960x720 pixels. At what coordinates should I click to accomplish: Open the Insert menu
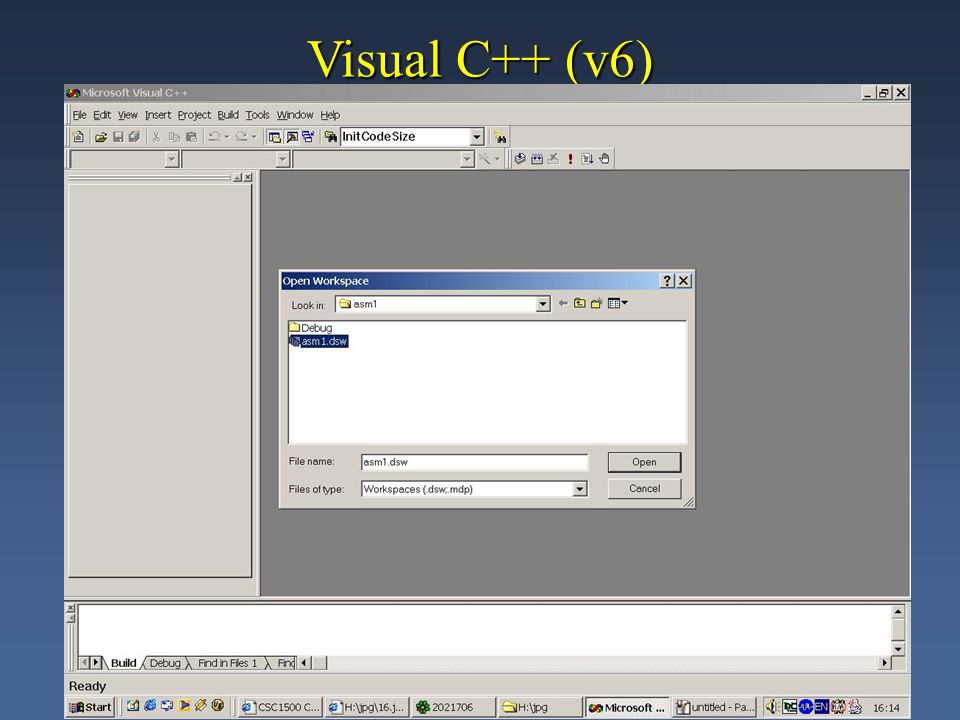pyautogui.click(x=158, y=115)
